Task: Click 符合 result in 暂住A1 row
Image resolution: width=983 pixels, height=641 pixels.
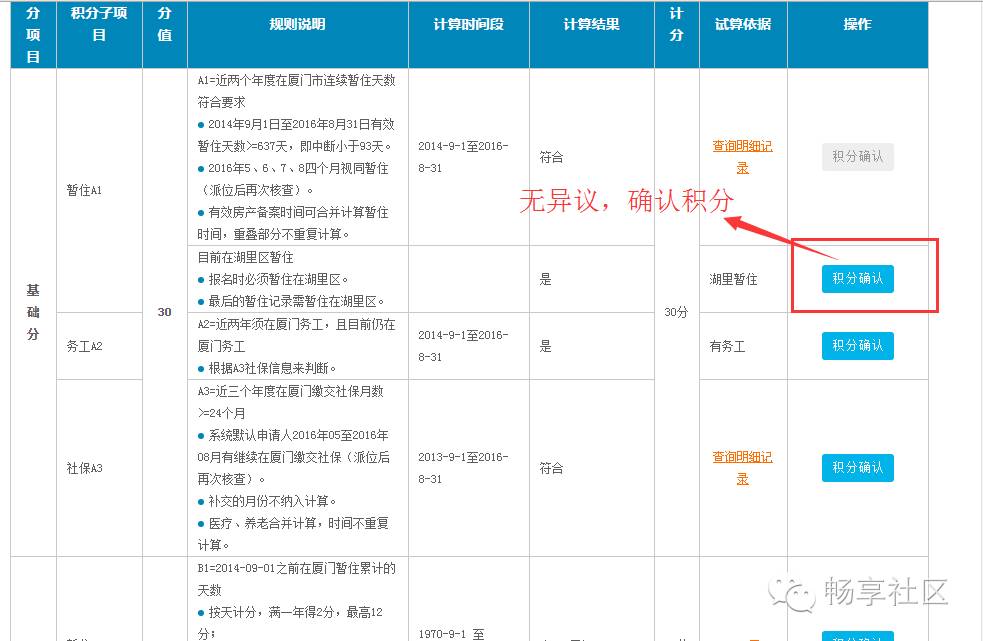Action: (552, 157)
